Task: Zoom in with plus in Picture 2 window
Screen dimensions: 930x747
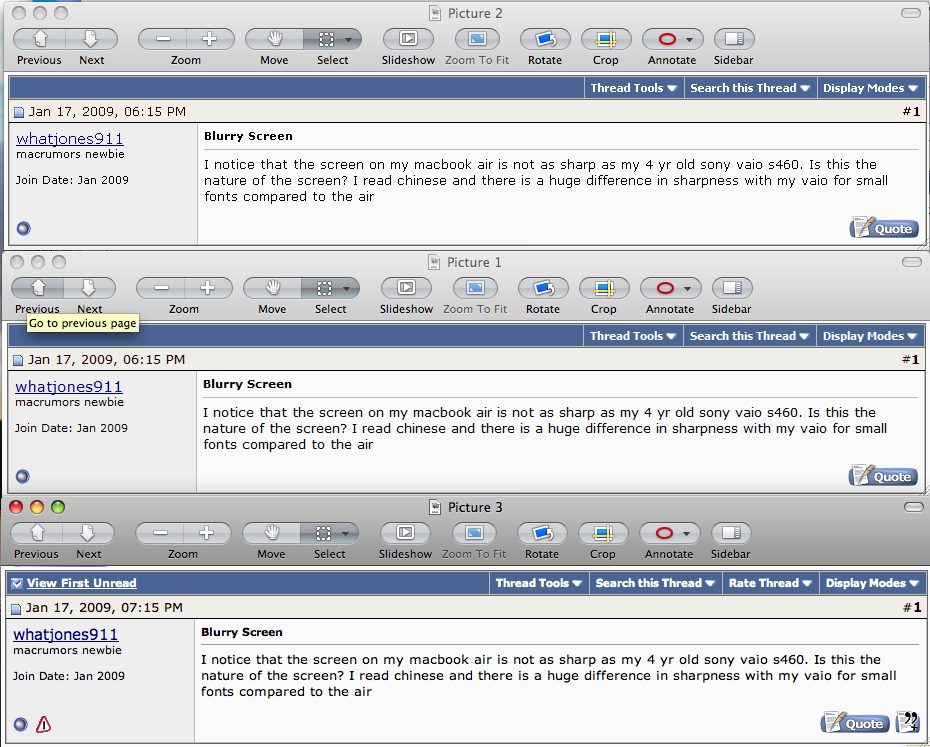Action: coord(210,39)
